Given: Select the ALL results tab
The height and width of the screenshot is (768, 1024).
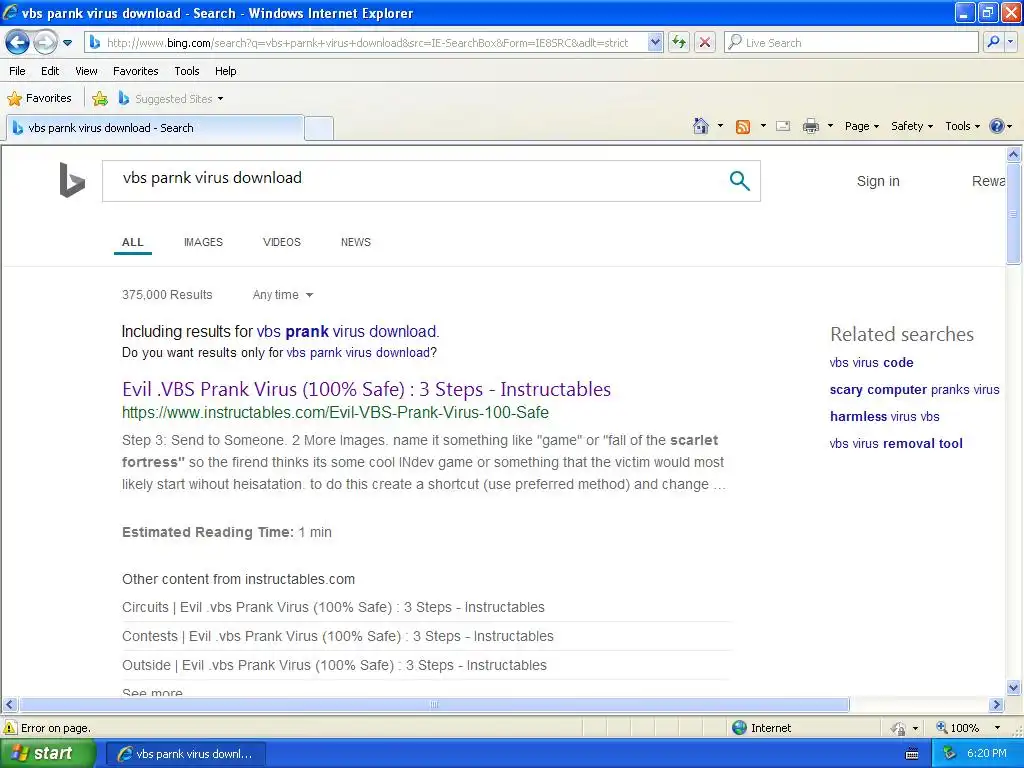Looking at the screenshot, I should (133, 242).
